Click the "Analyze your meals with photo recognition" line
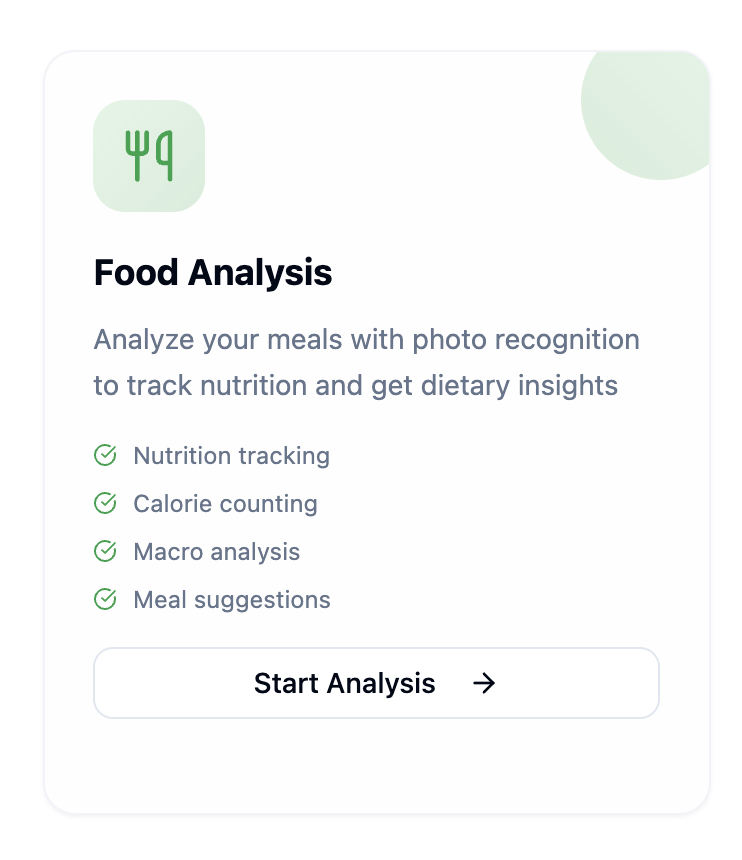Viewport: 742px width, 860px height. click(x=366, y=340)
